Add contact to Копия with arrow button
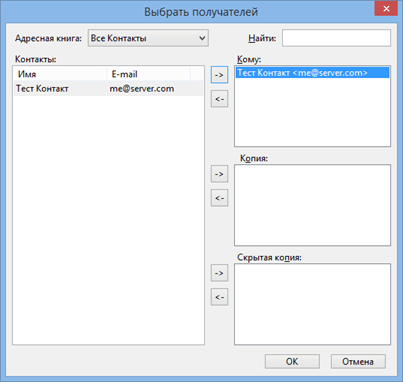This screenshot has height=382, width=403. (219, 174)
